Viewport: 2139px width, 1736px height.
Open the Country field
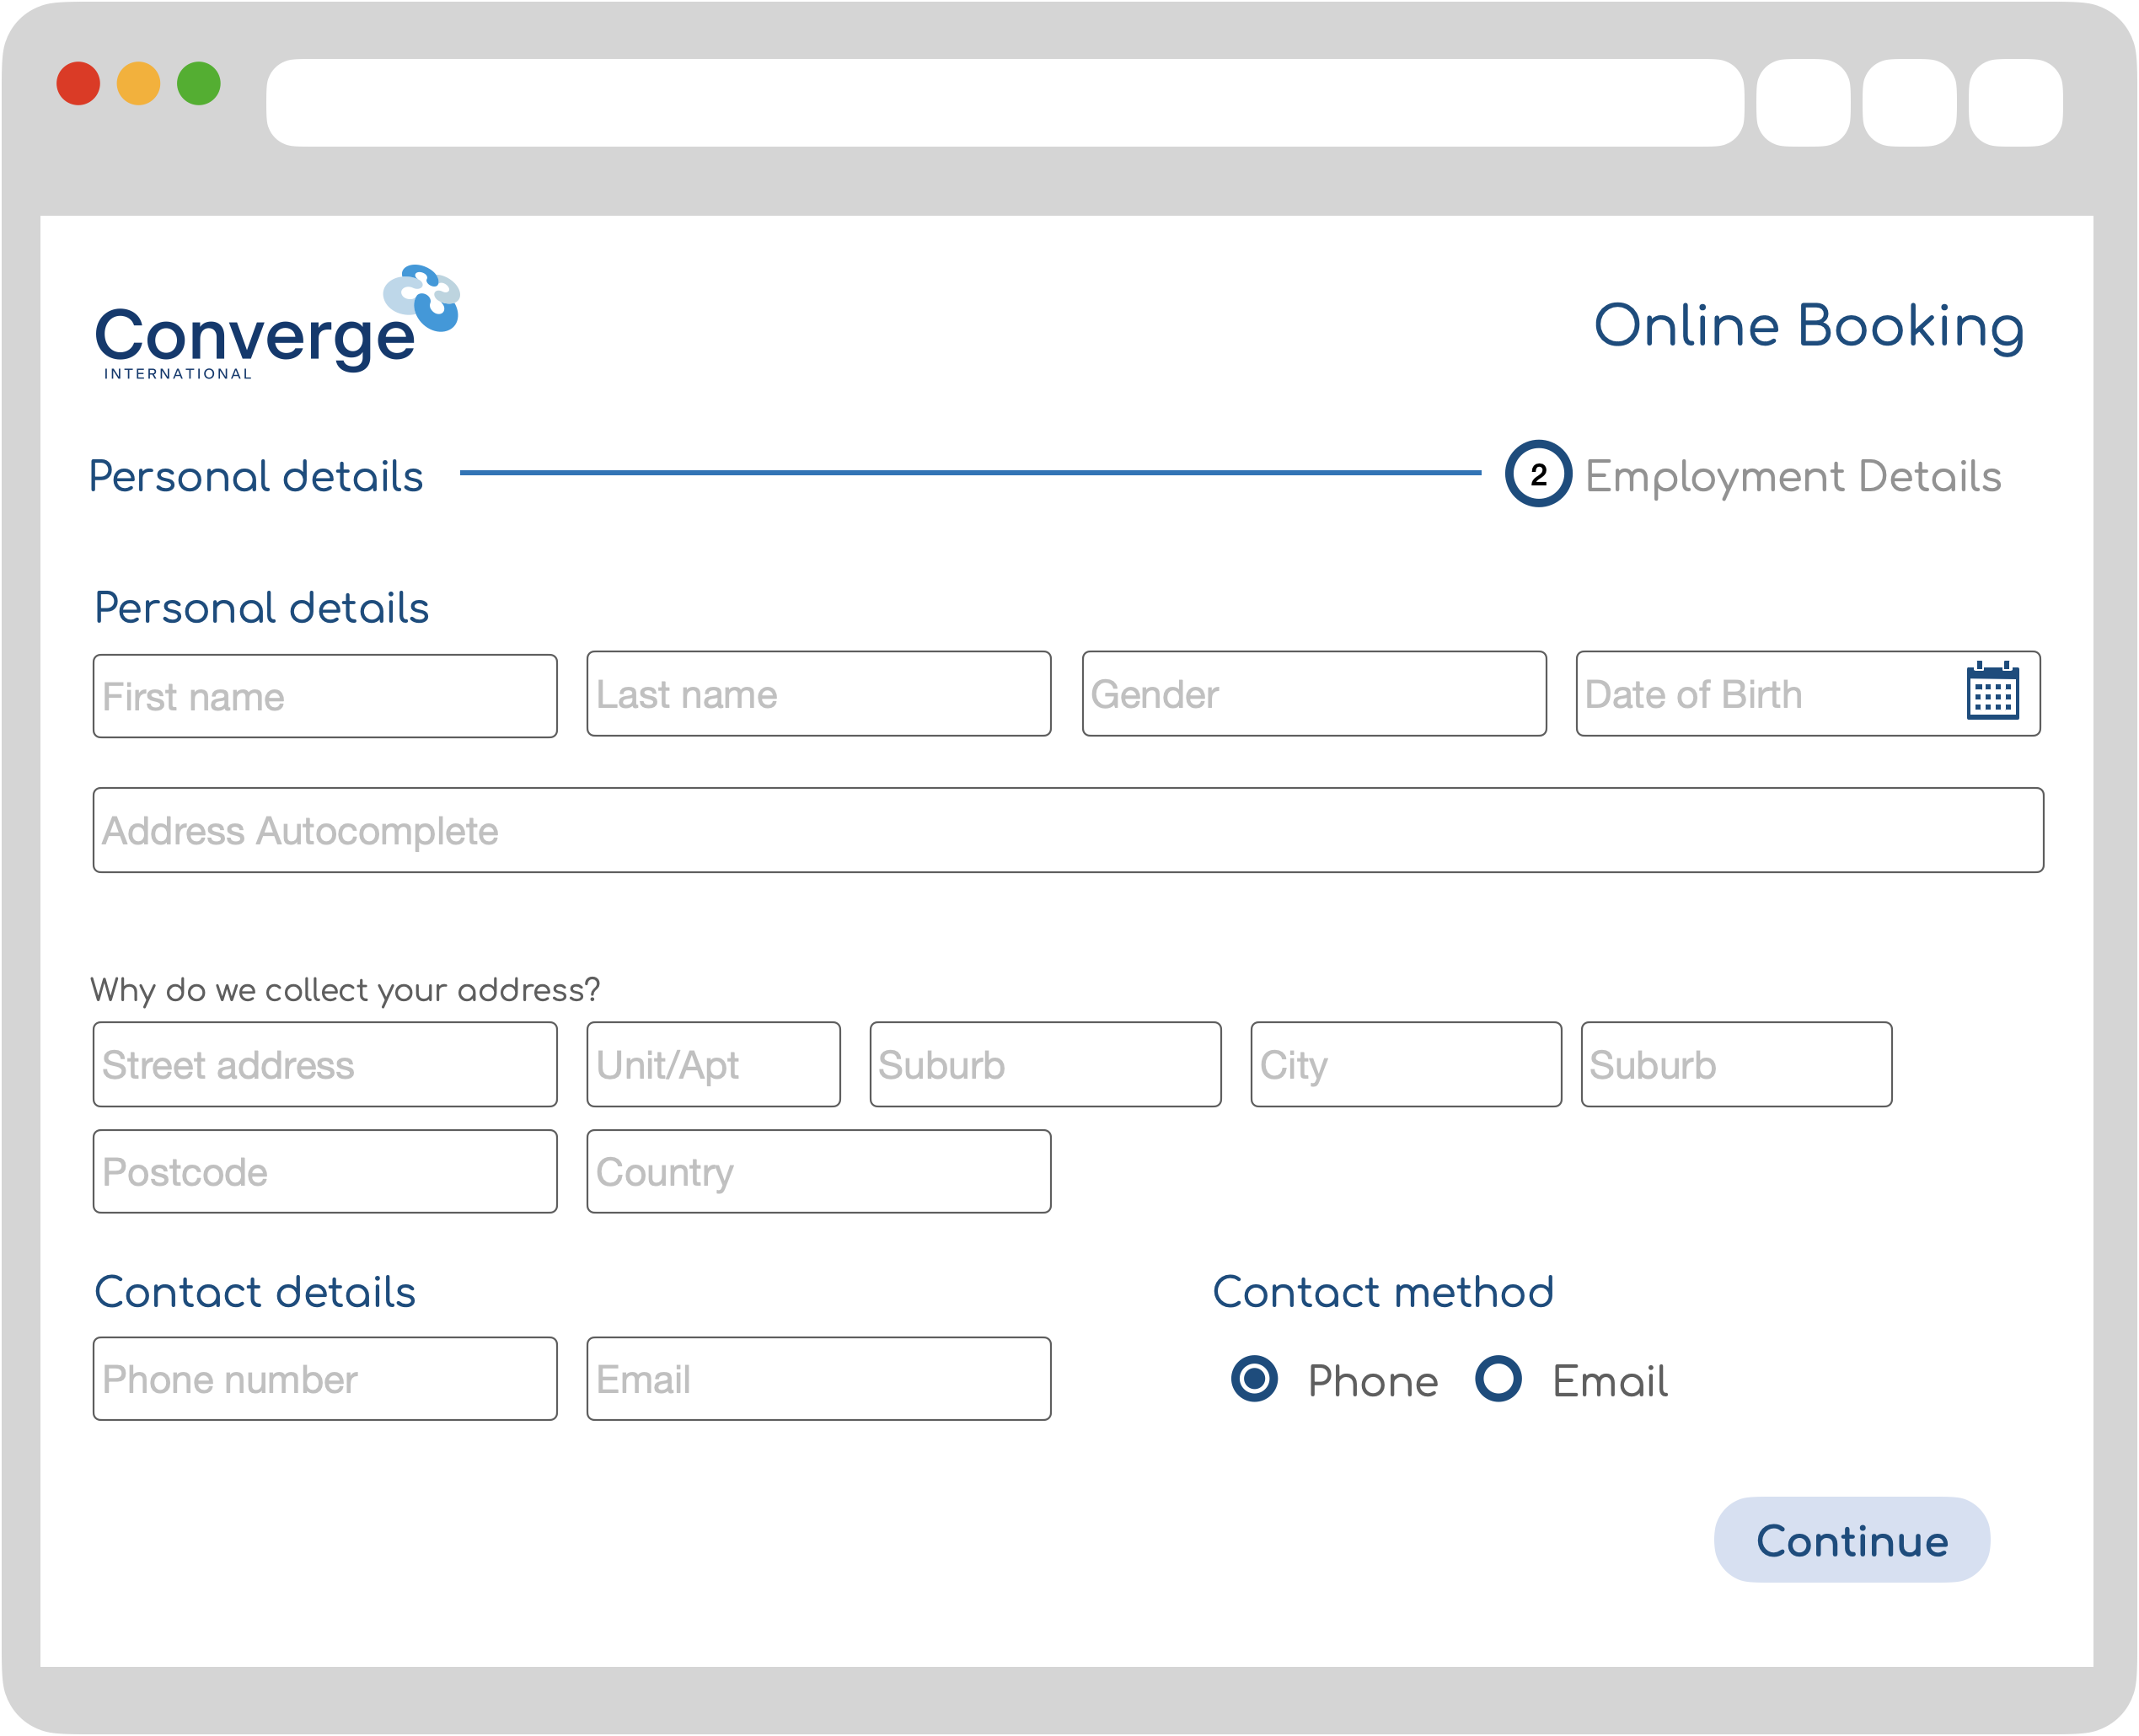(x=818, y=1172)
